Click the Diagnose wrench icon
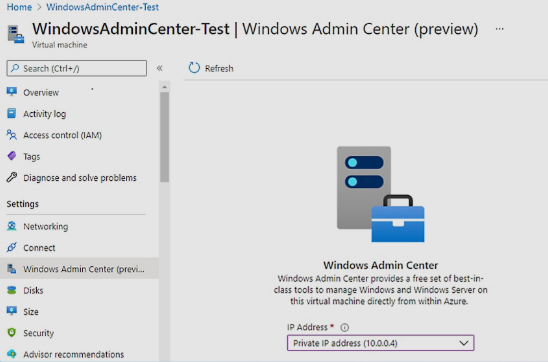Viewport: 548px width, 362px height. [x=12, y=178]
